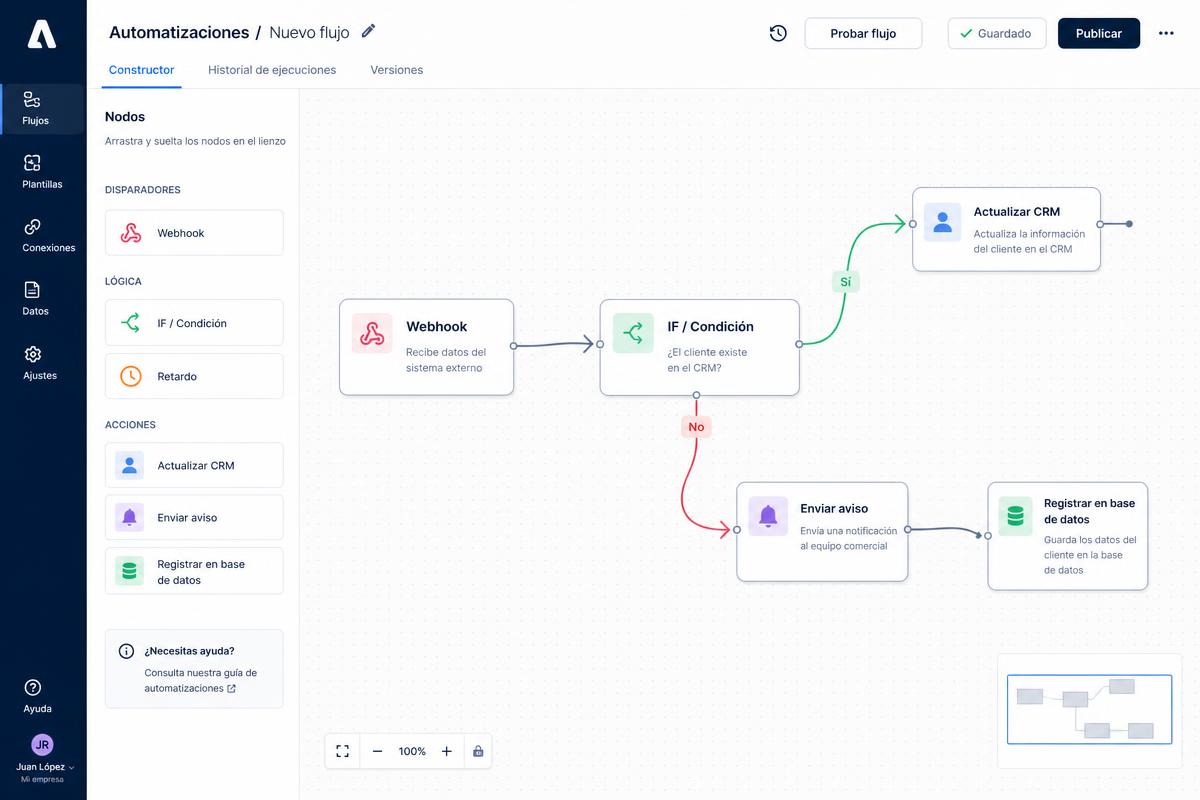Open Ajustes gear in sidebar

tap(40, 363)
